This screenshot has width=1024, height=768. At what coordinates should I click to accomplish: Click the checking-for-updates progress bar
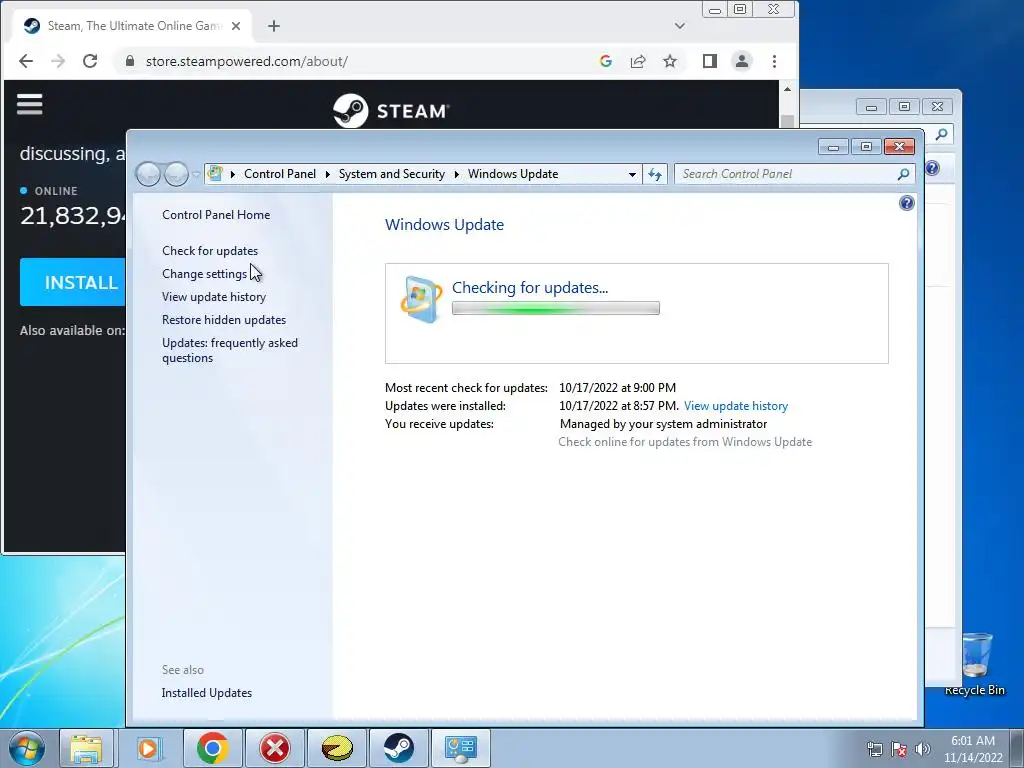(x=556, y=308)
